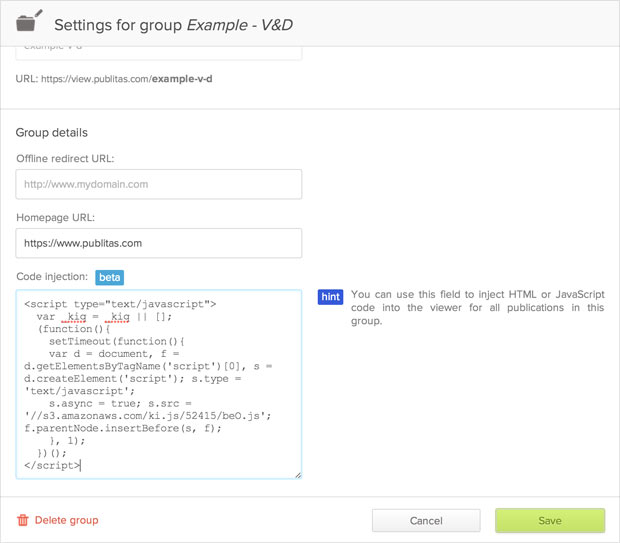This screenshot has width=620, height=543.
Task: Click the Group details heading
Action: (52, 133)
